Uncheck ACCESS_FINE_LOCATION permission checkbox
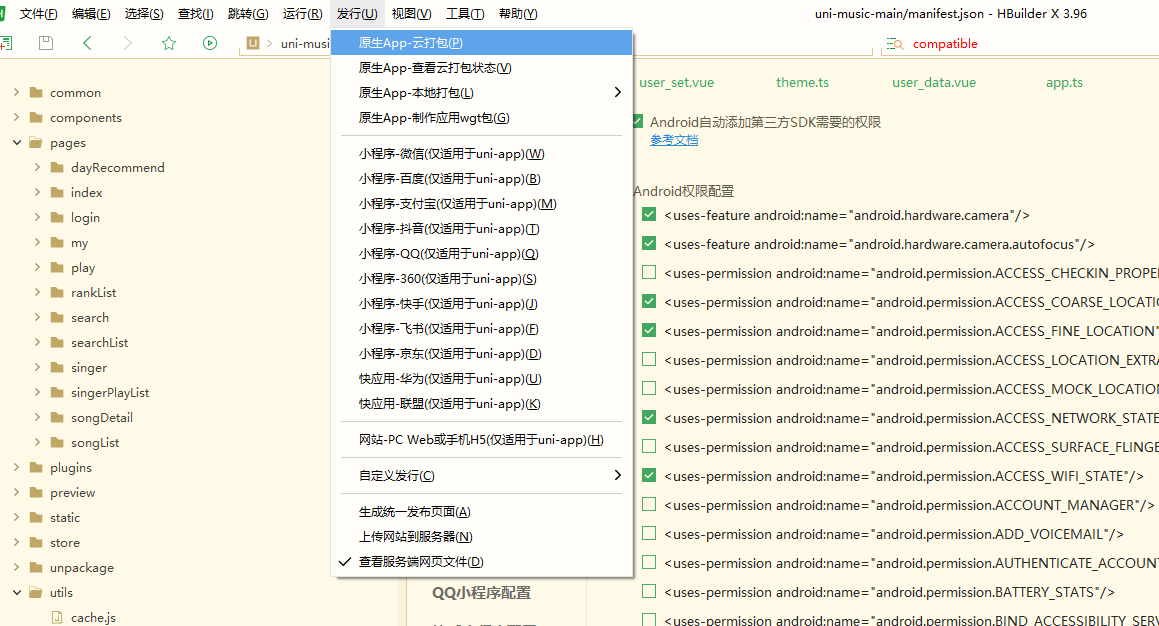This screenshot has height=626, width=1159. [649, 330]
